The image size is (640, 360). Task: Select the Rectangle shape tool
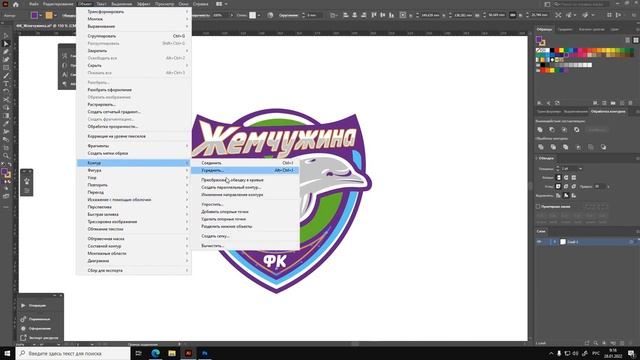pos(6,68)
